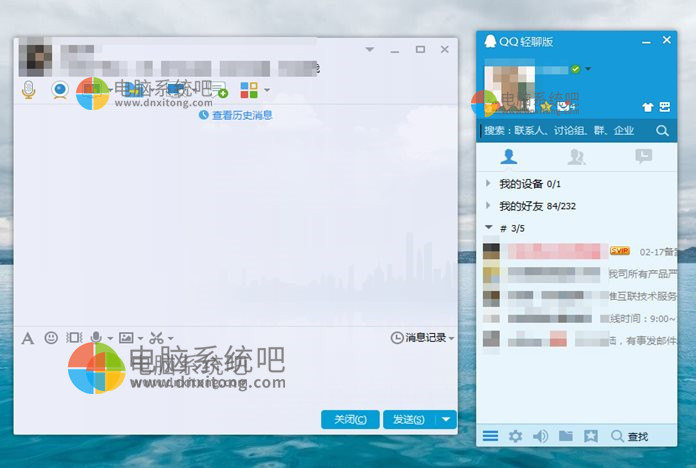The image size is (696, 468).
Task: Switch to the Groups tab
Action: [x=576, y=157]
